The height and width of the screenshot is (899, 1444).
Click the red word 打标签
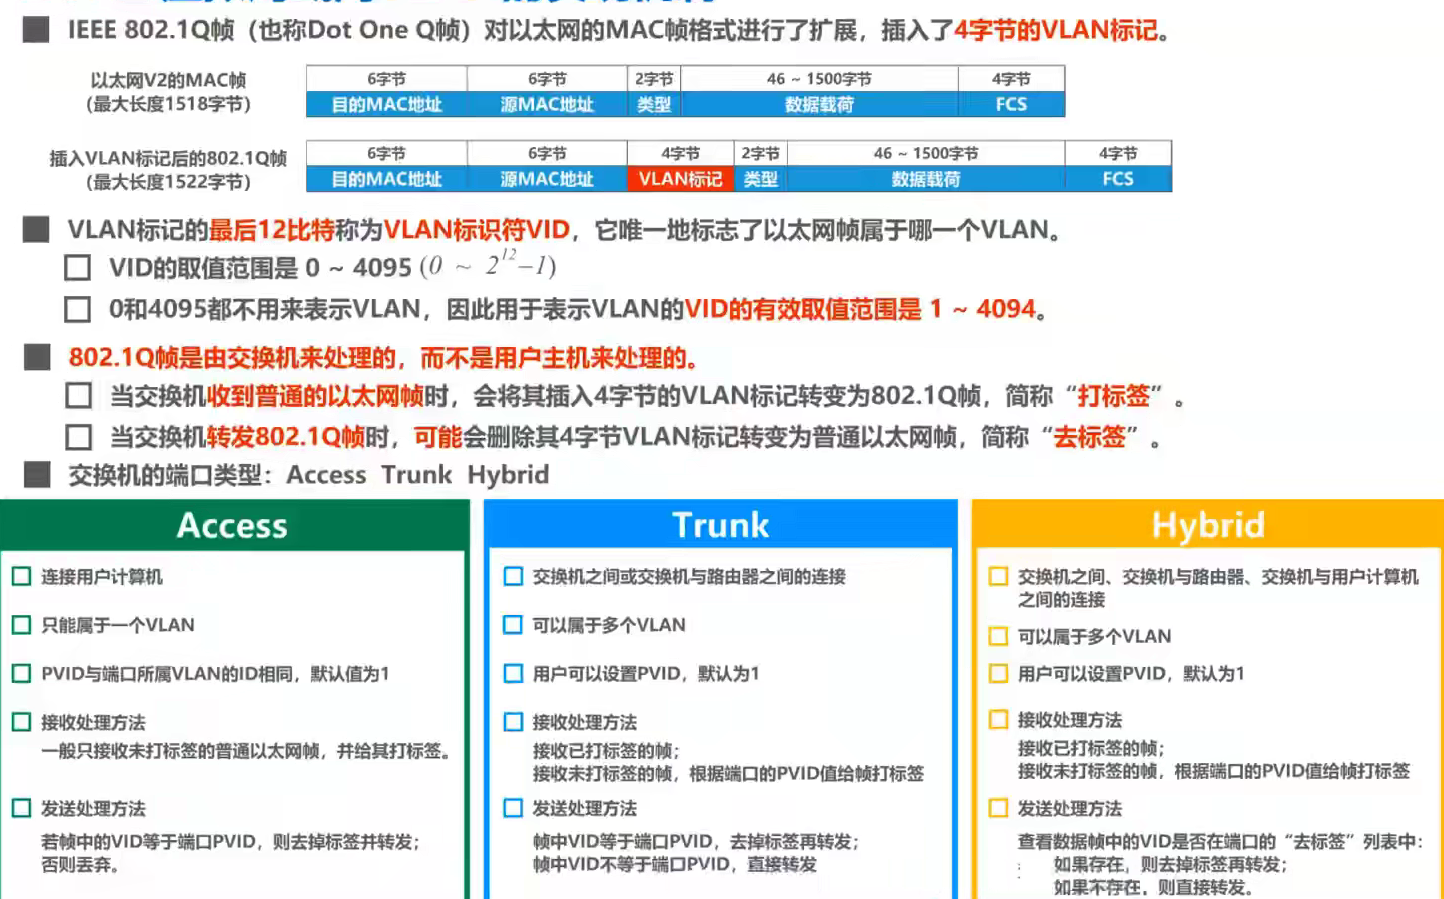(1114, 396)
